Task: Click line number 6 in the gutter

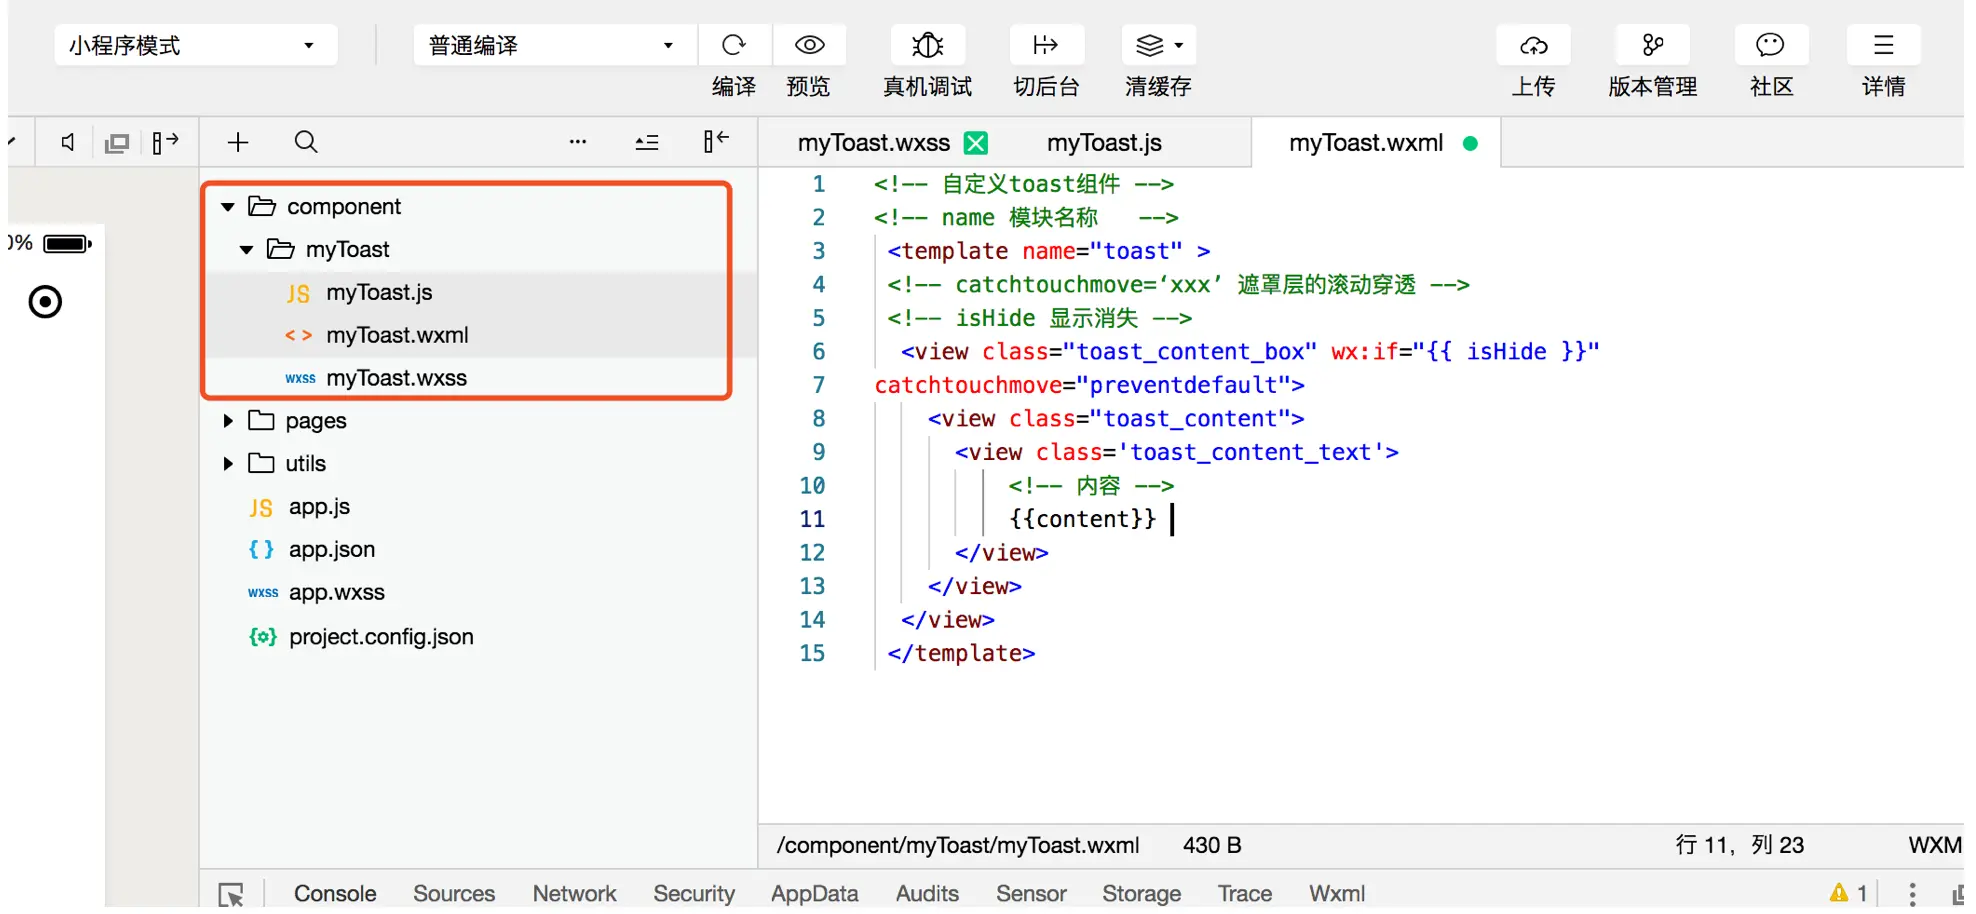Action: (x=818, y=352)
